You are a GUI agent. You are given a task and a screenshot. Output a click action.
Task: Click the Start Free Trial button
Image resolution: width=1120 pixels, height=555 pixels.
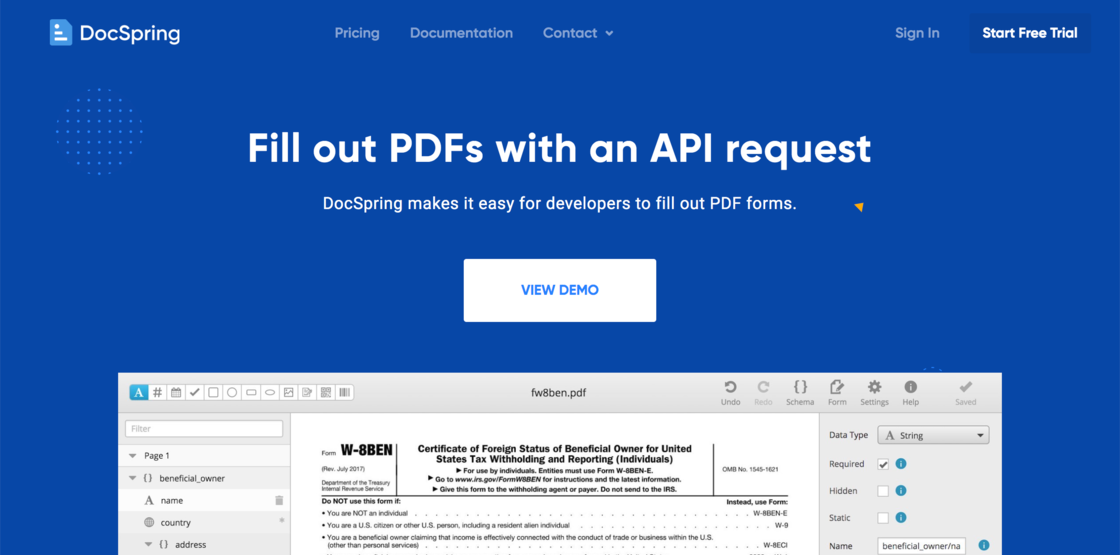pos(1030,33)
